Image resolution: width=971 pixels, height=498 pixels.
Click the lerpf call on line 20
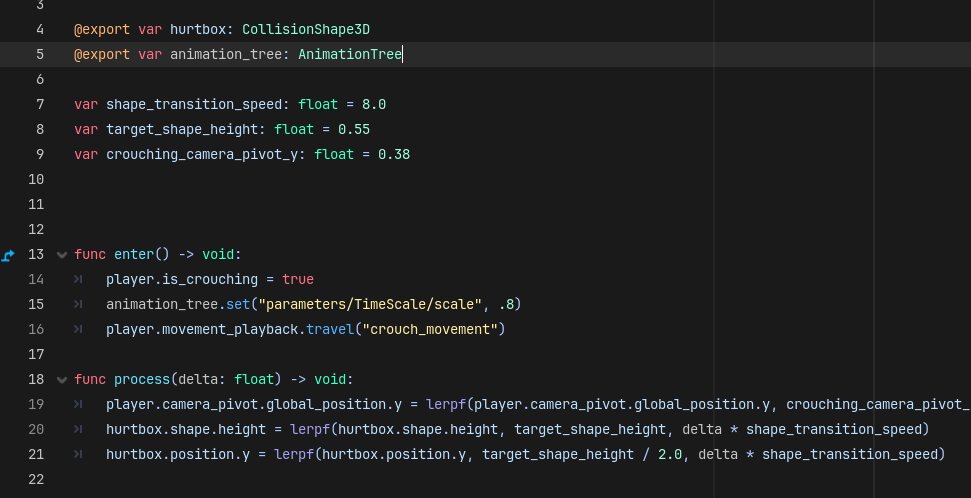coord(310,430)
